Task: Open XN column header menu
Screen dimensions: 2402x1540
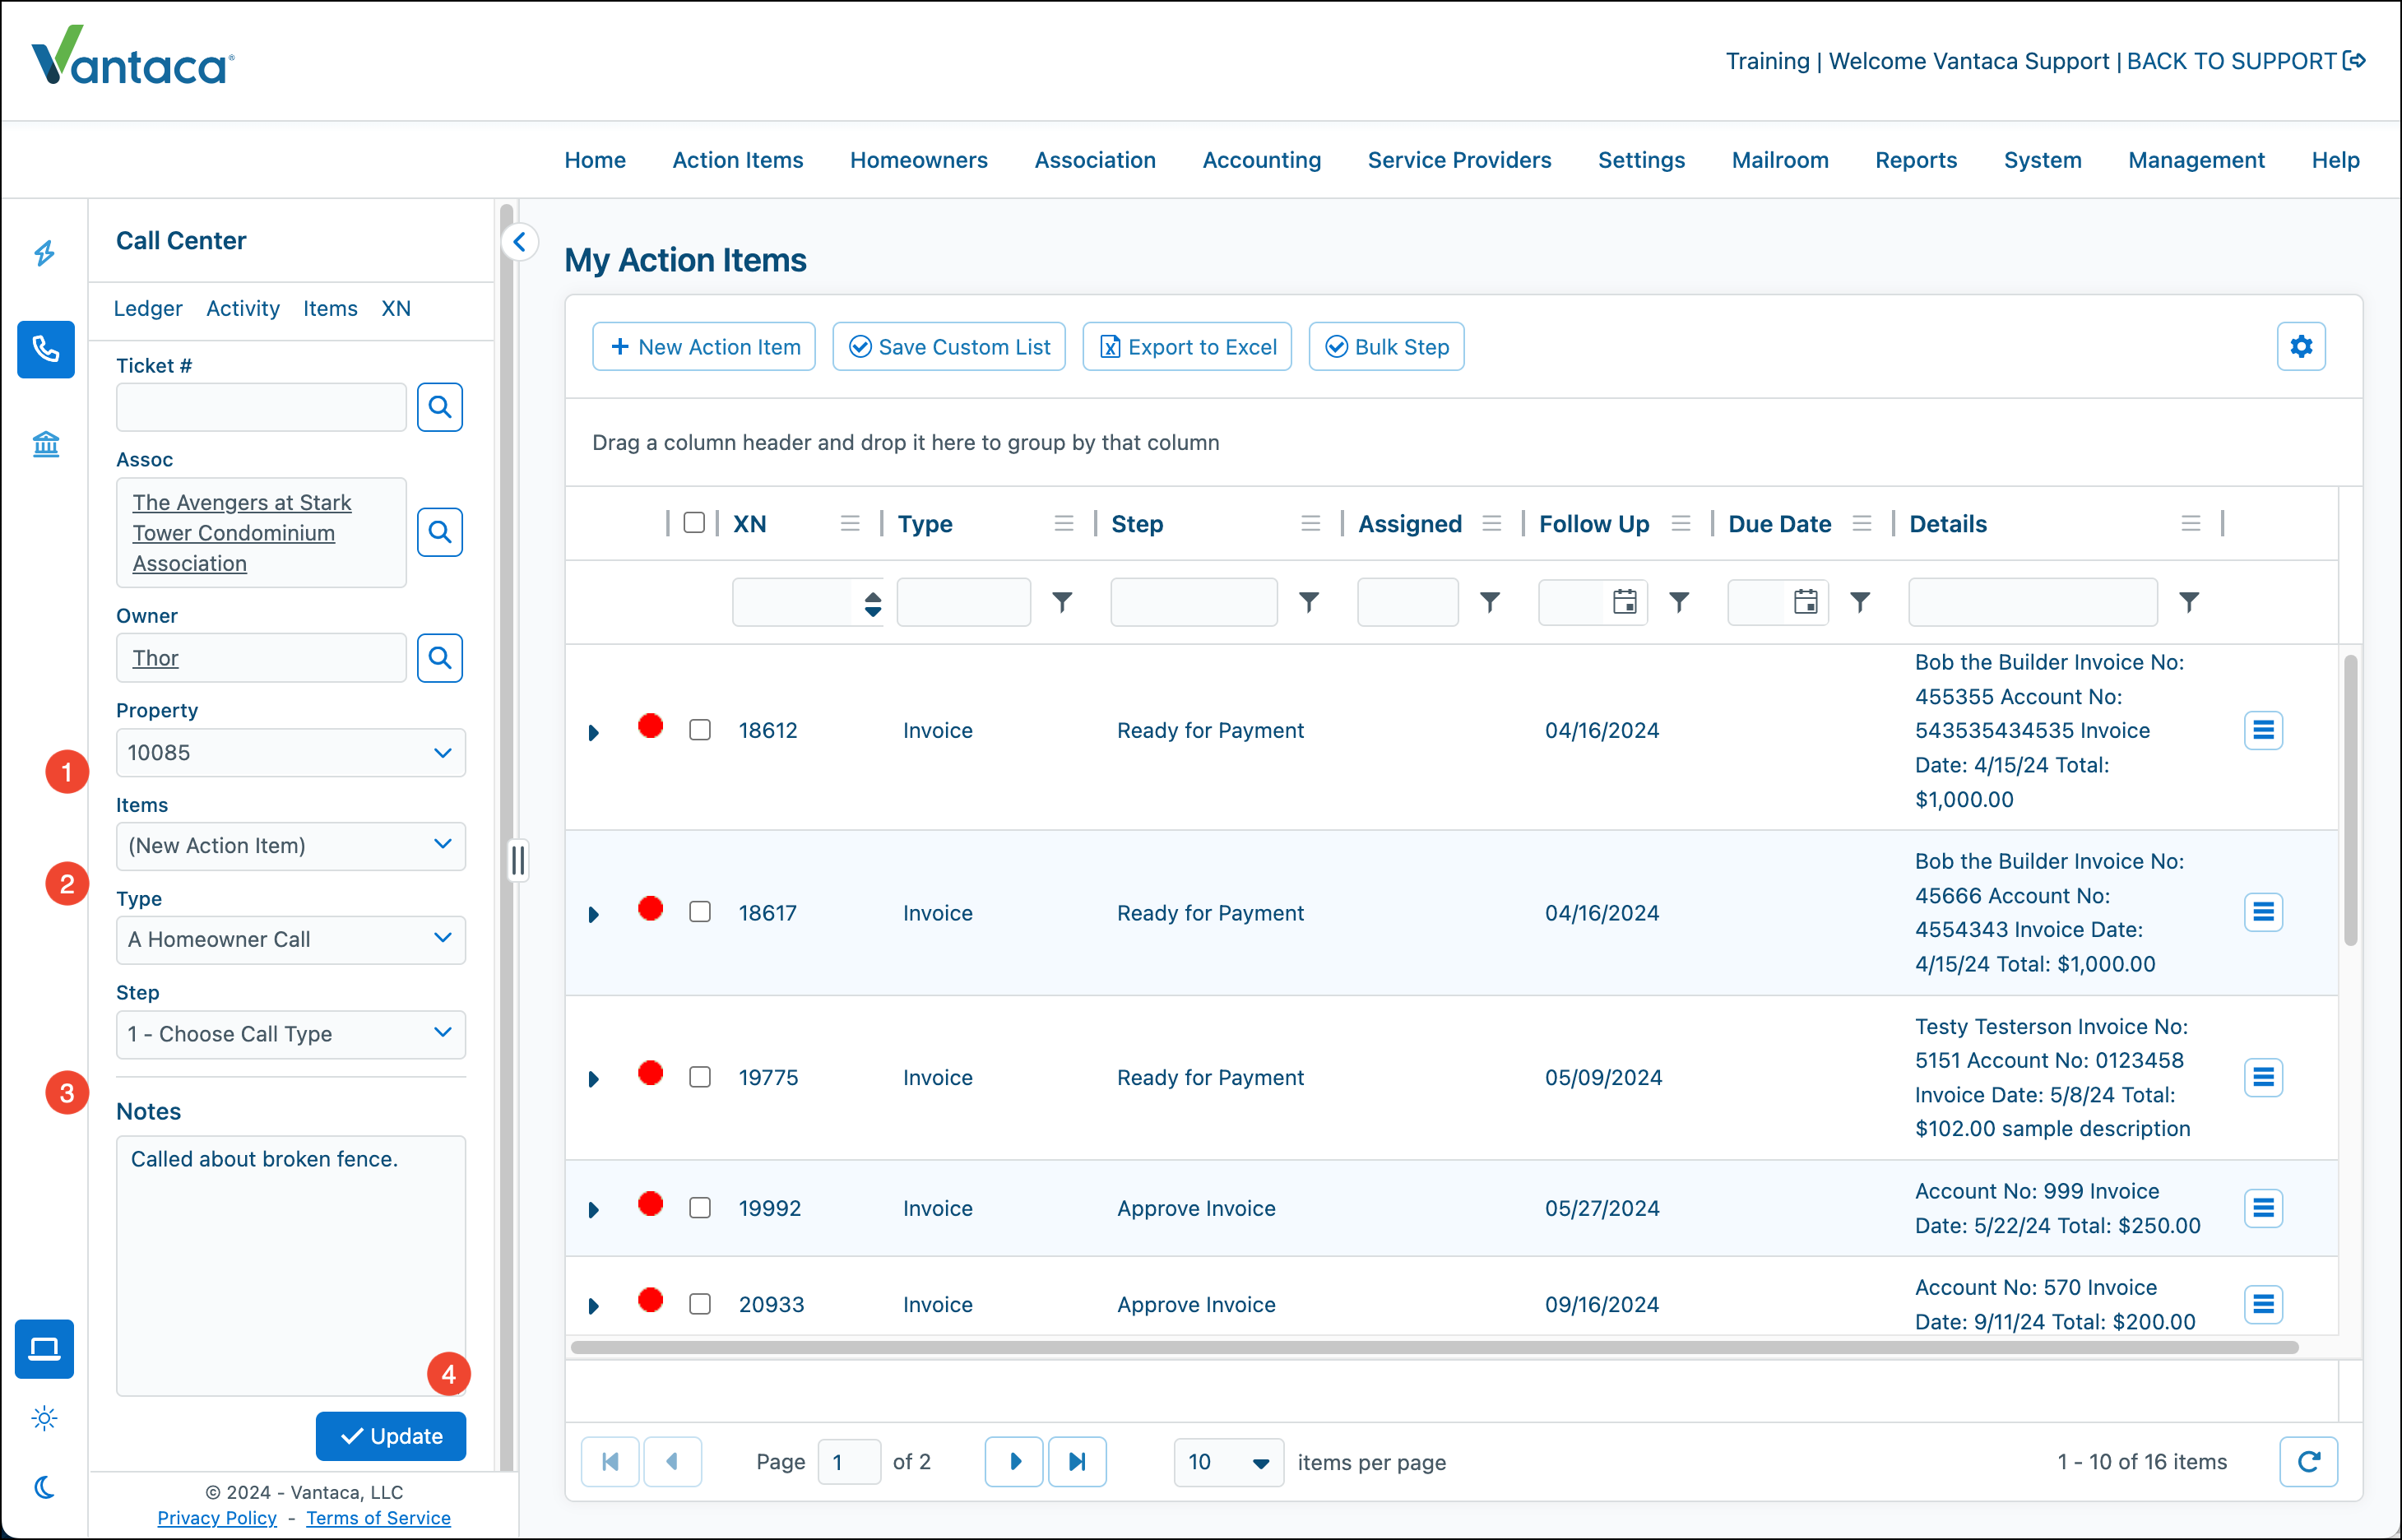Action: click(x=850, y=524)
